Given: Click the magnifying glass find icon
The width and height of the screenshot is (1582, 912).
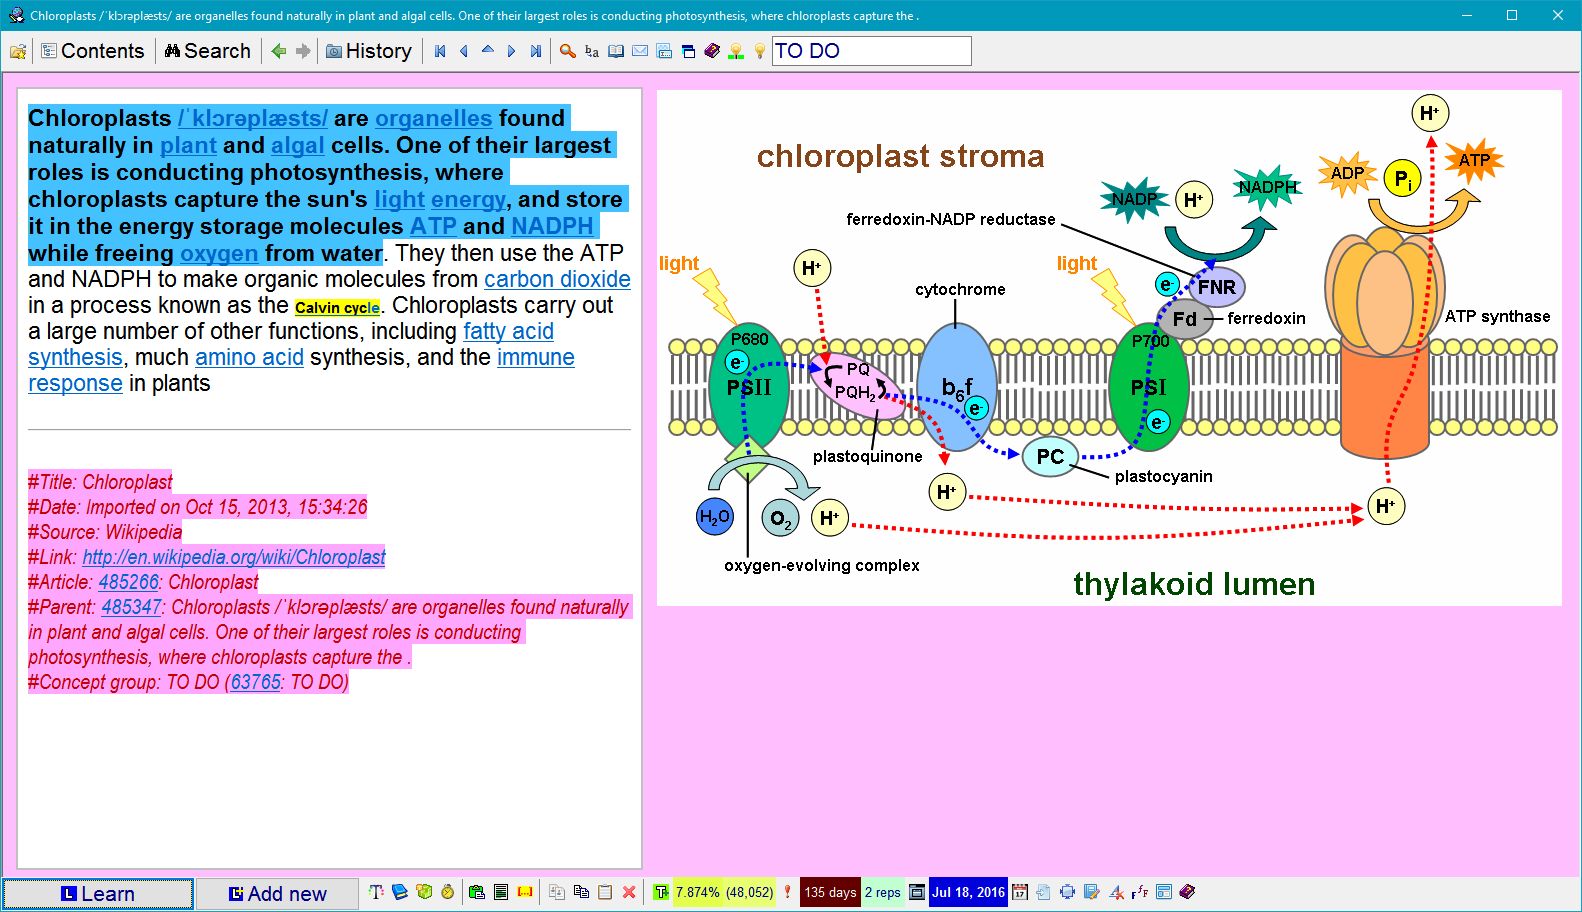Looking at the screenshot, I should 567,51.
